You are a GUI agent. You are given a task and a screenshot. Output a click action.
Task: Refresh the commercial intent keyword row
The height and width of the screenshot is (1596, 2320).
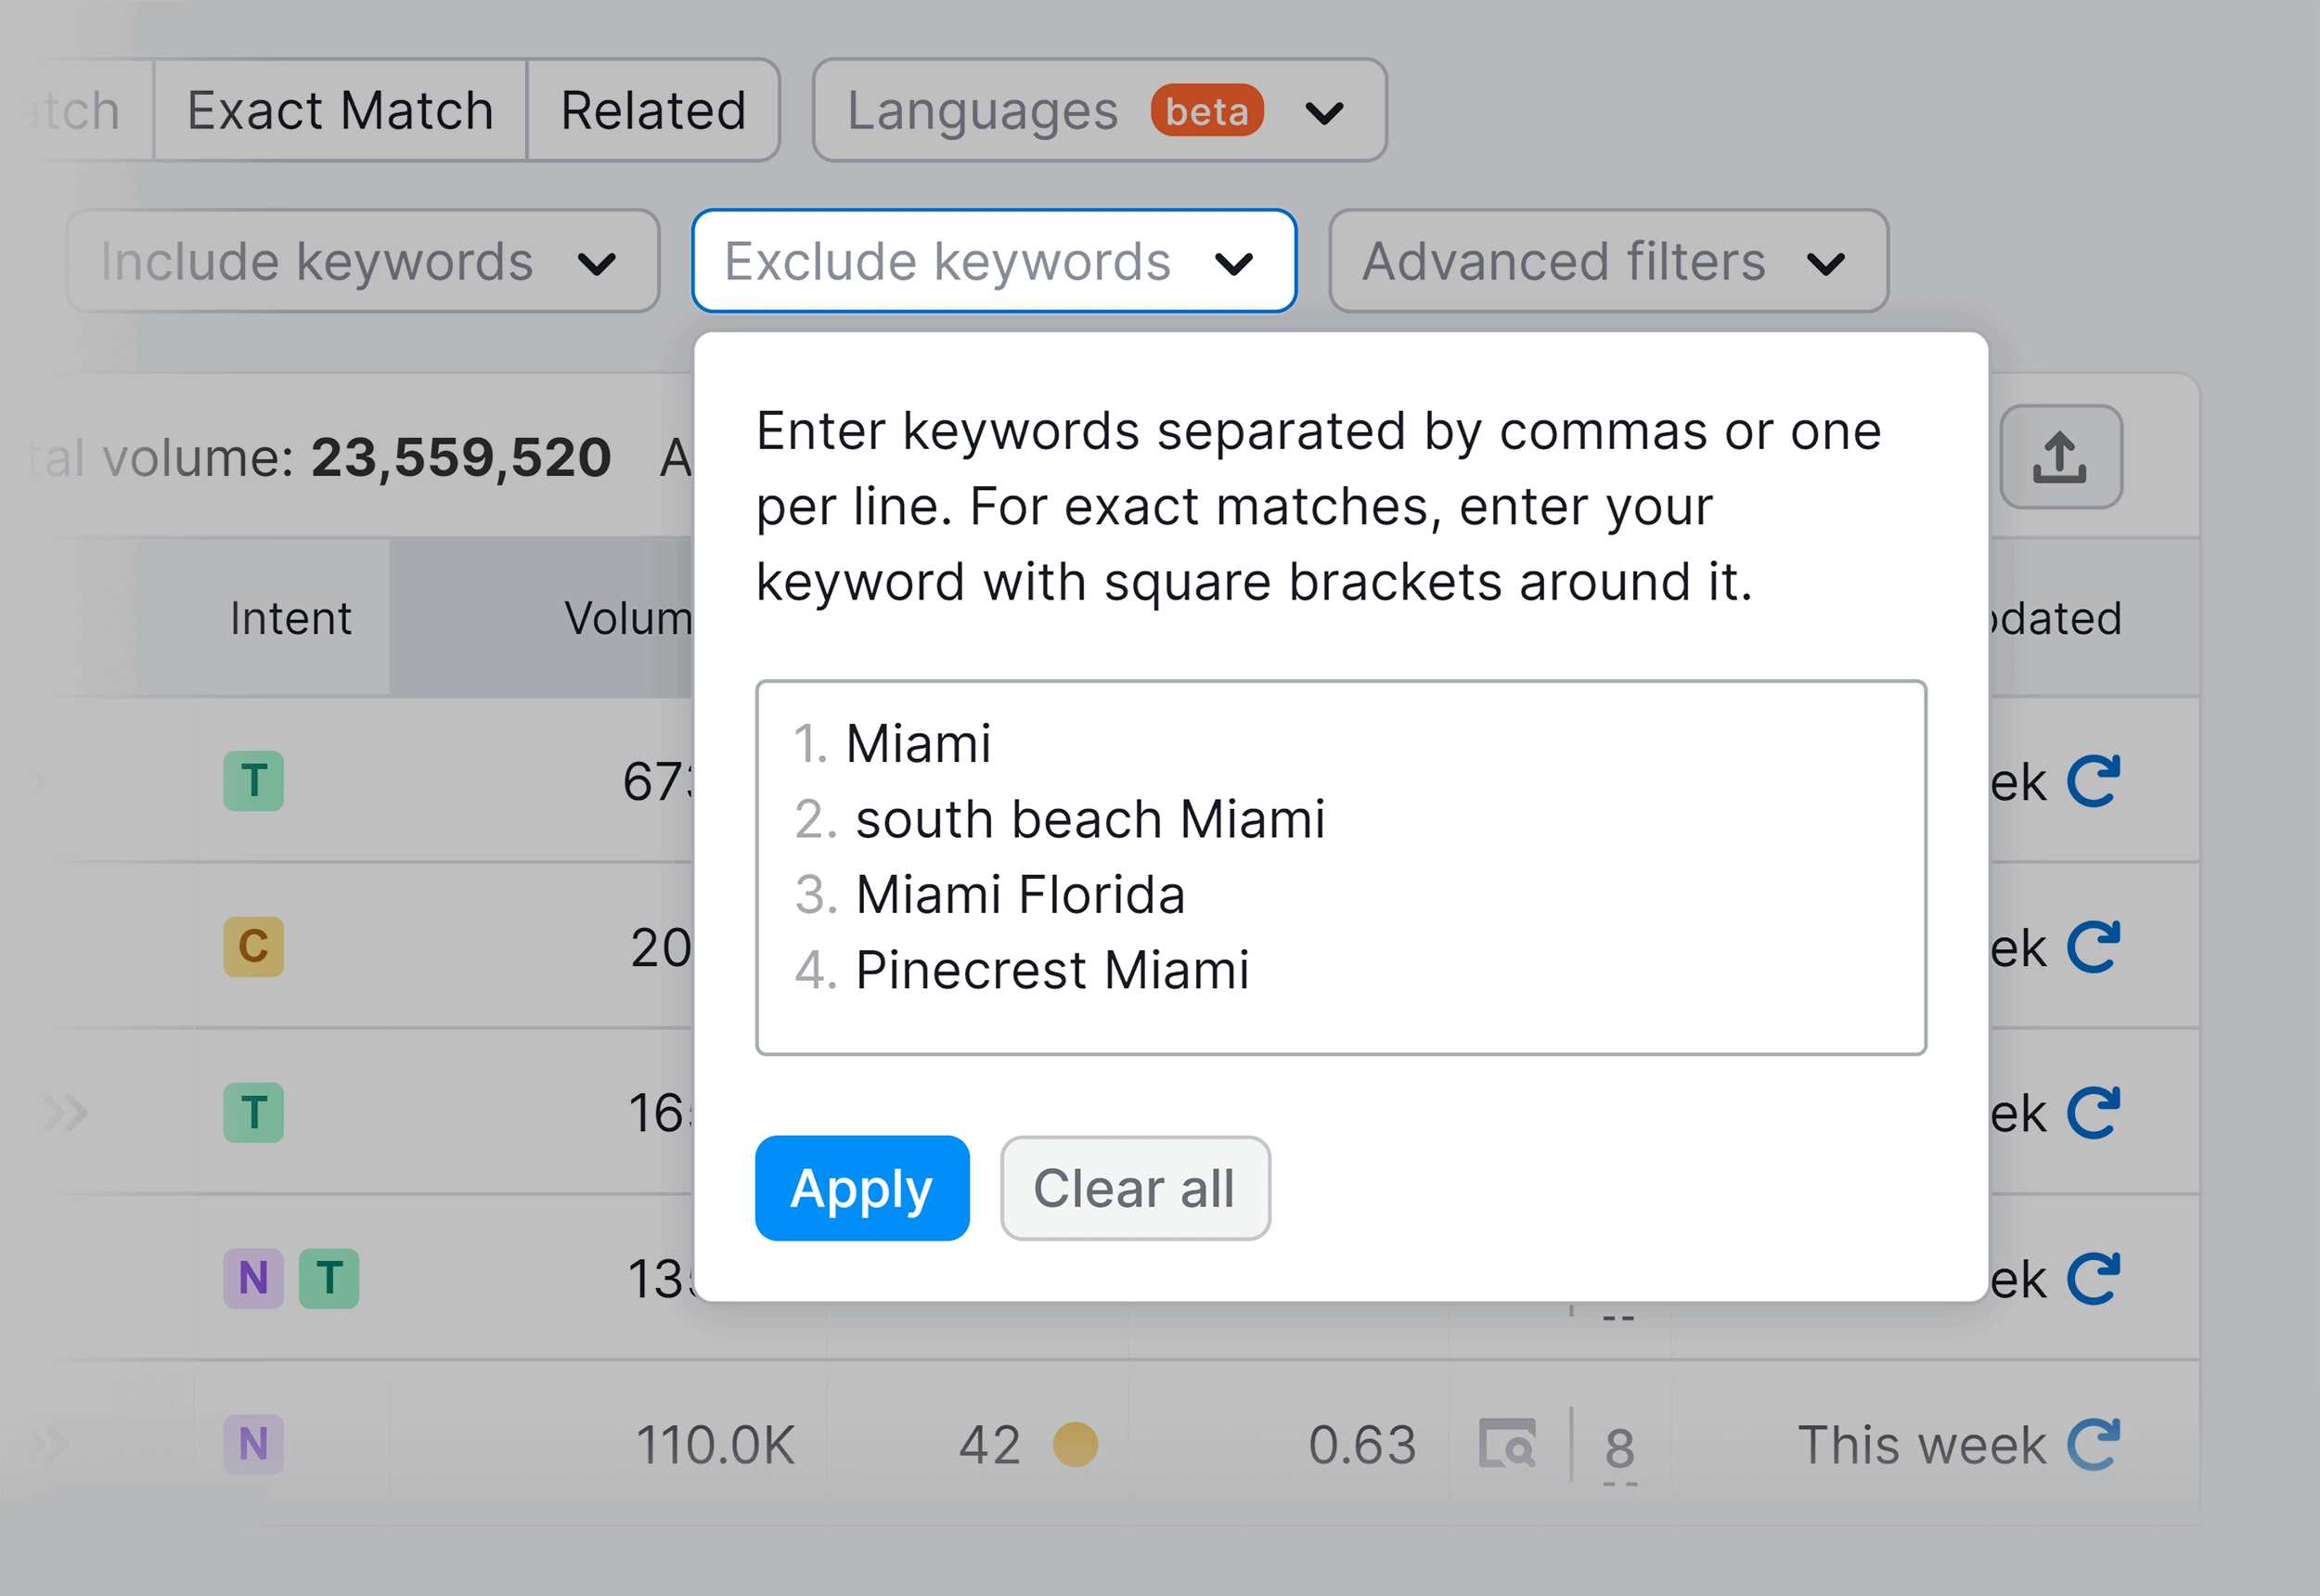[x=2094, y=945]
